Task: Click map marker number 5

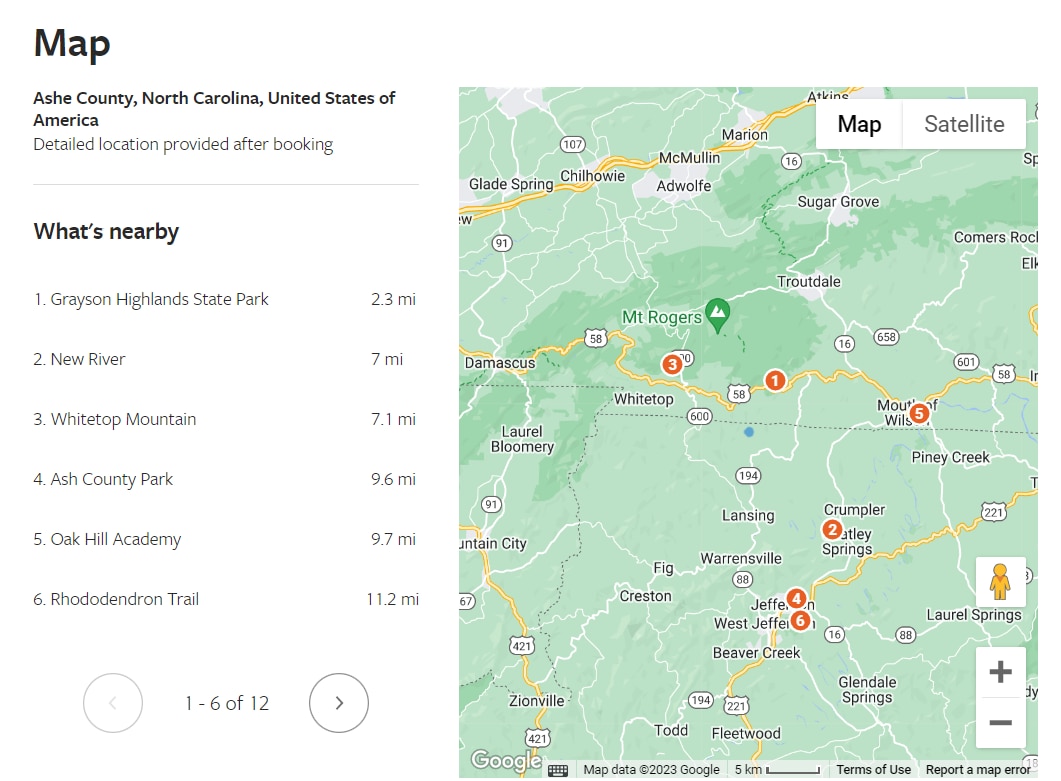Action: point(920,412)
